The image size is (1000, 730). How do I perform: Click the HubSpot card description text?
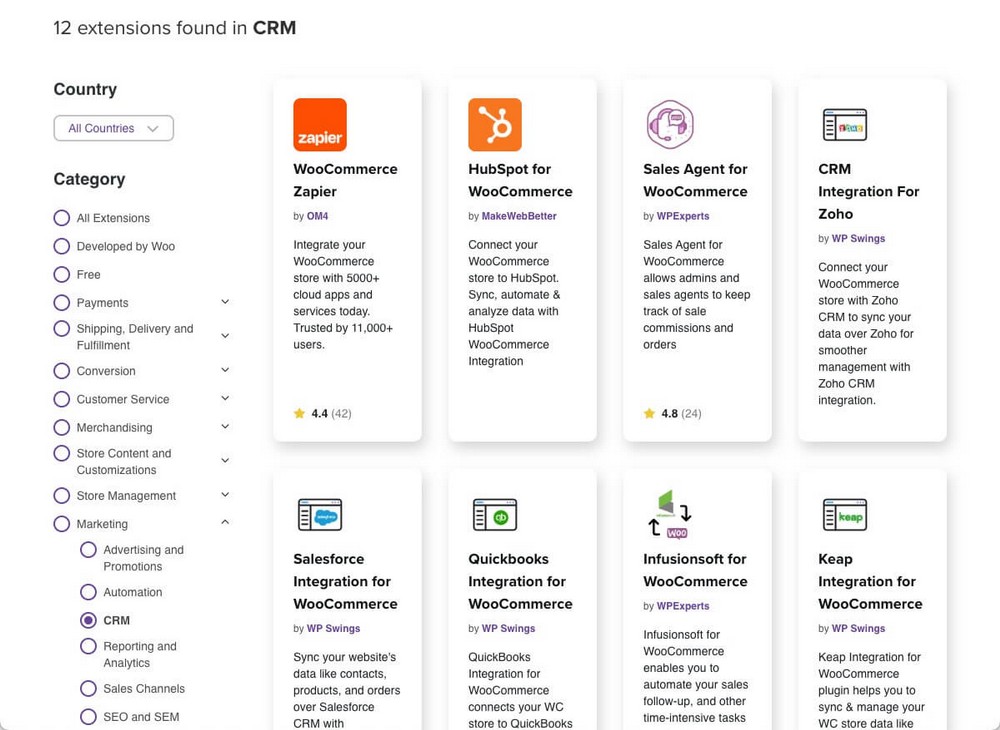[x=514, y=303]
